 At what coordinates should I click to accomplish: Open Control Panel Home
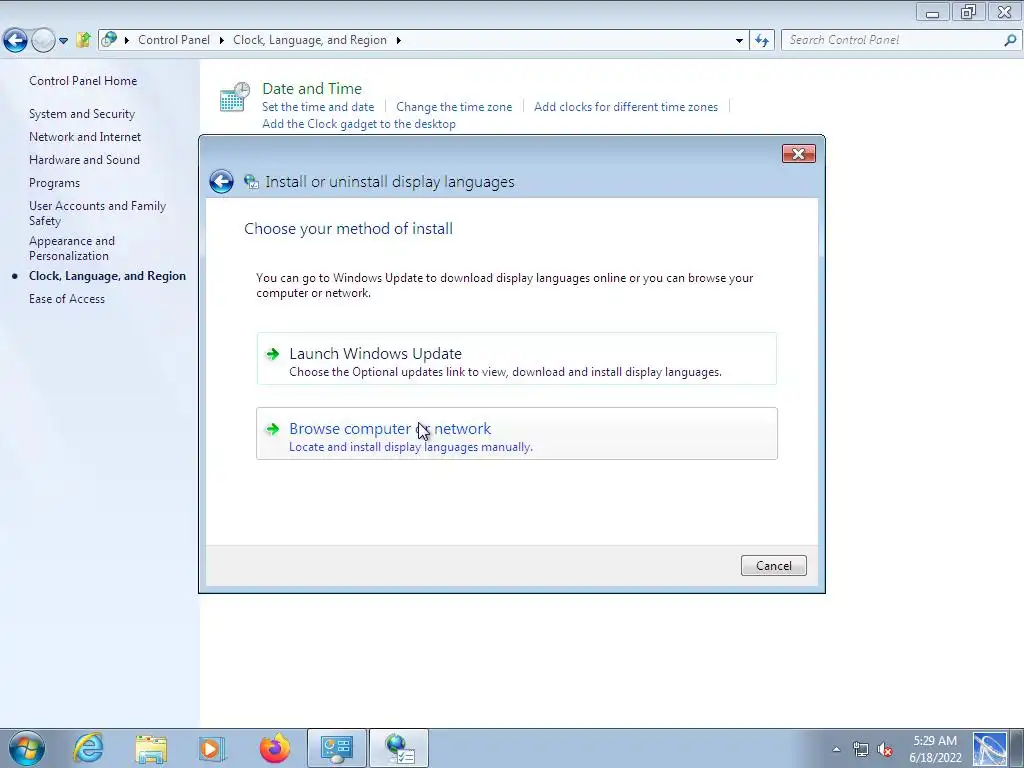click(x=83, y=81)
